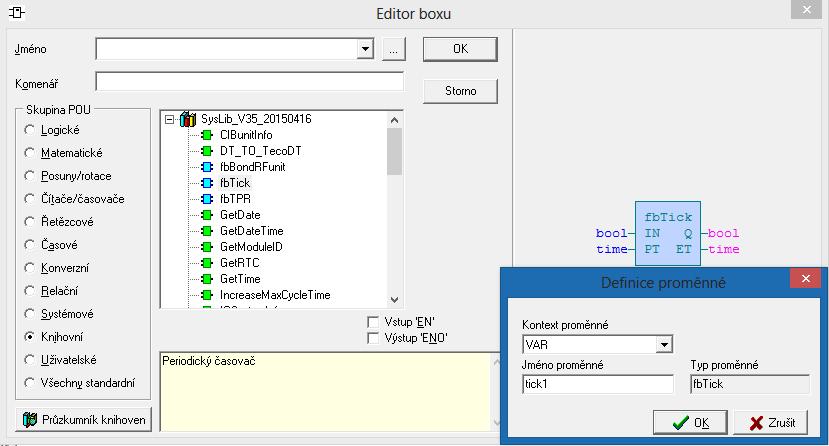The width and height of the screenshot is (829, 446).
Task: Choose the Uživatelské radio option
Action: coord(30,360)
